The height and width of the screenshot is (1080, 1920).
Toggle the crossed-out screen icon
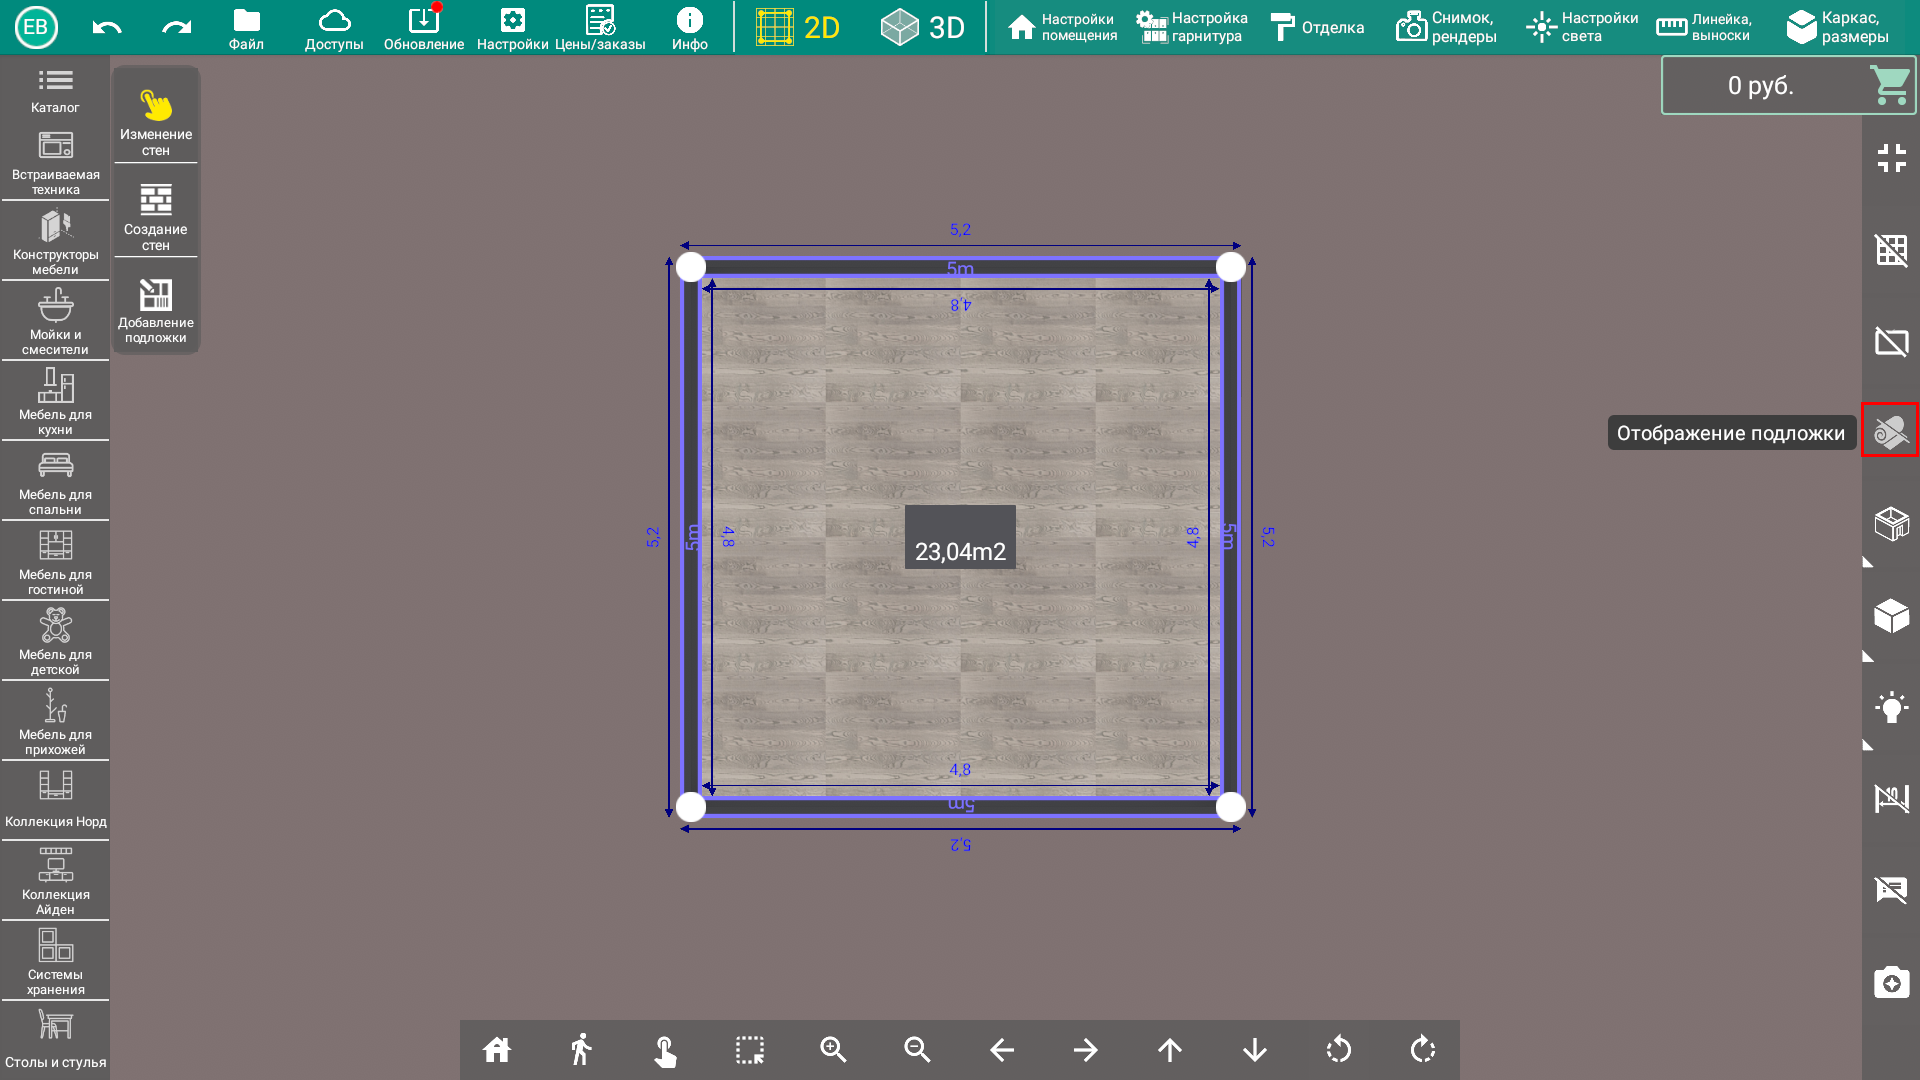(1891, 342)
